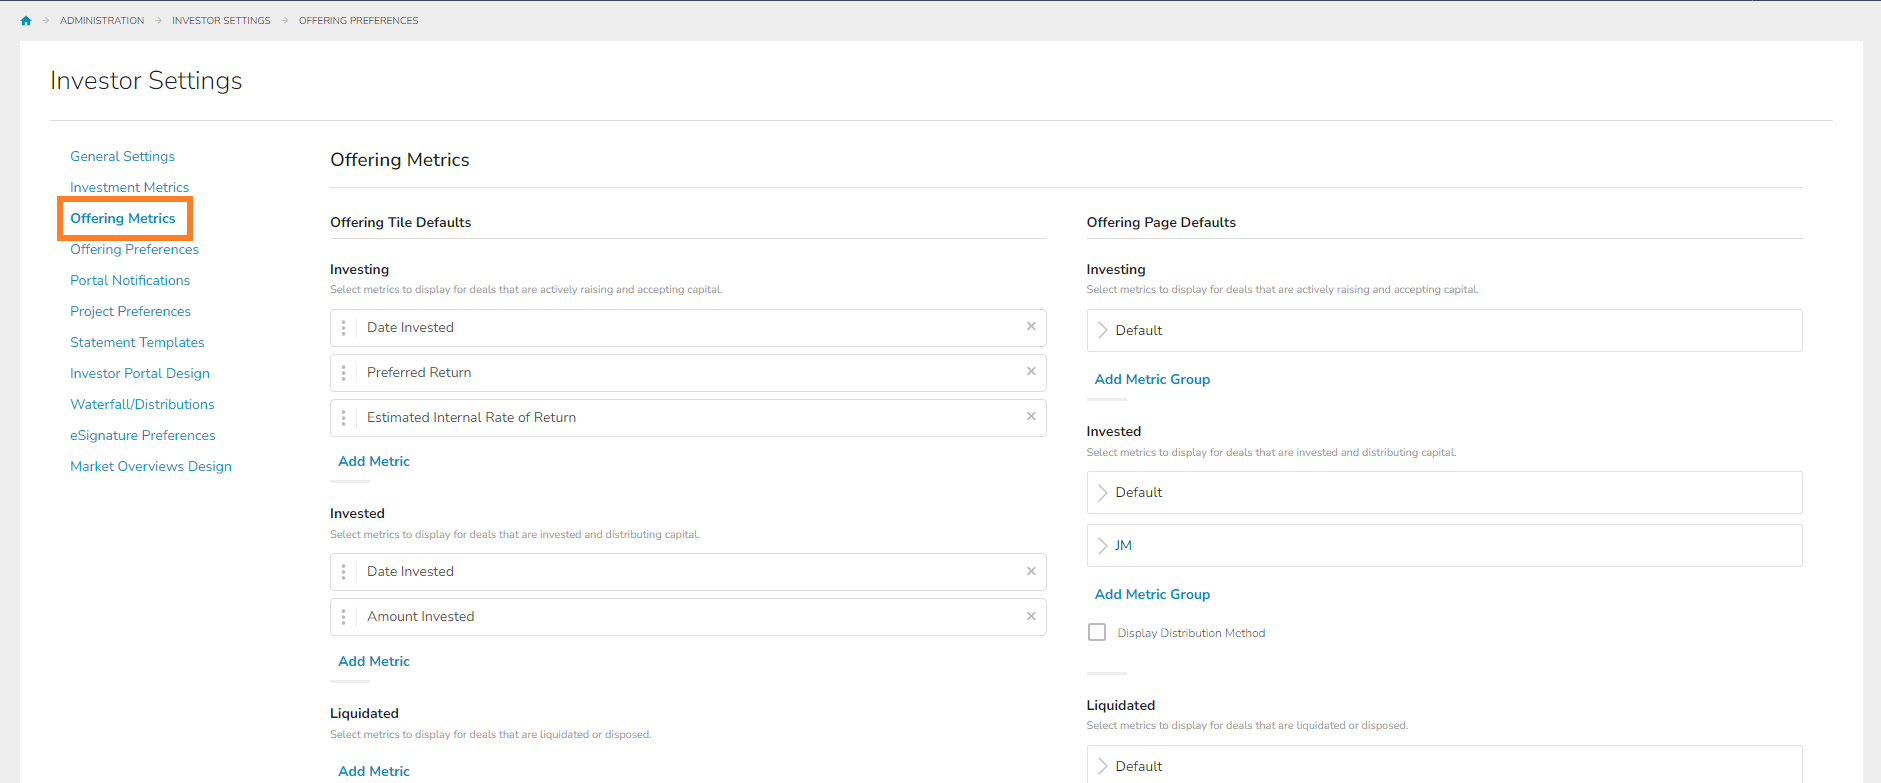The height and width of the screenshot is (783, 1881).
Task: Click drag handle of Amount Invested row
Action: 344,617
